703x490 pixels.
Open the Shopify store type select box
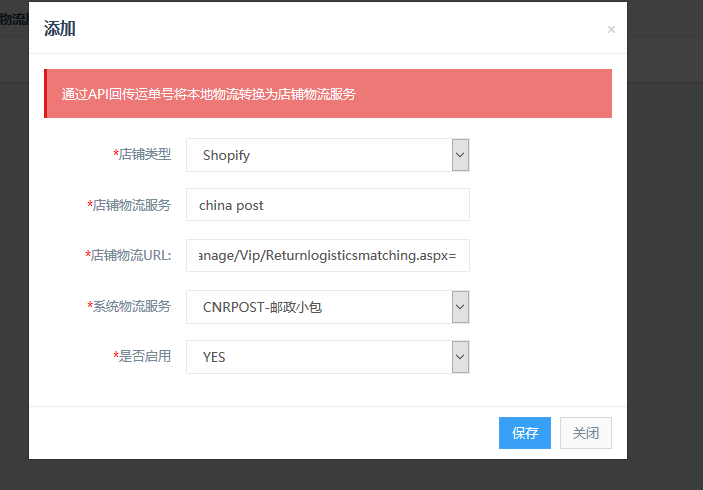328,155
